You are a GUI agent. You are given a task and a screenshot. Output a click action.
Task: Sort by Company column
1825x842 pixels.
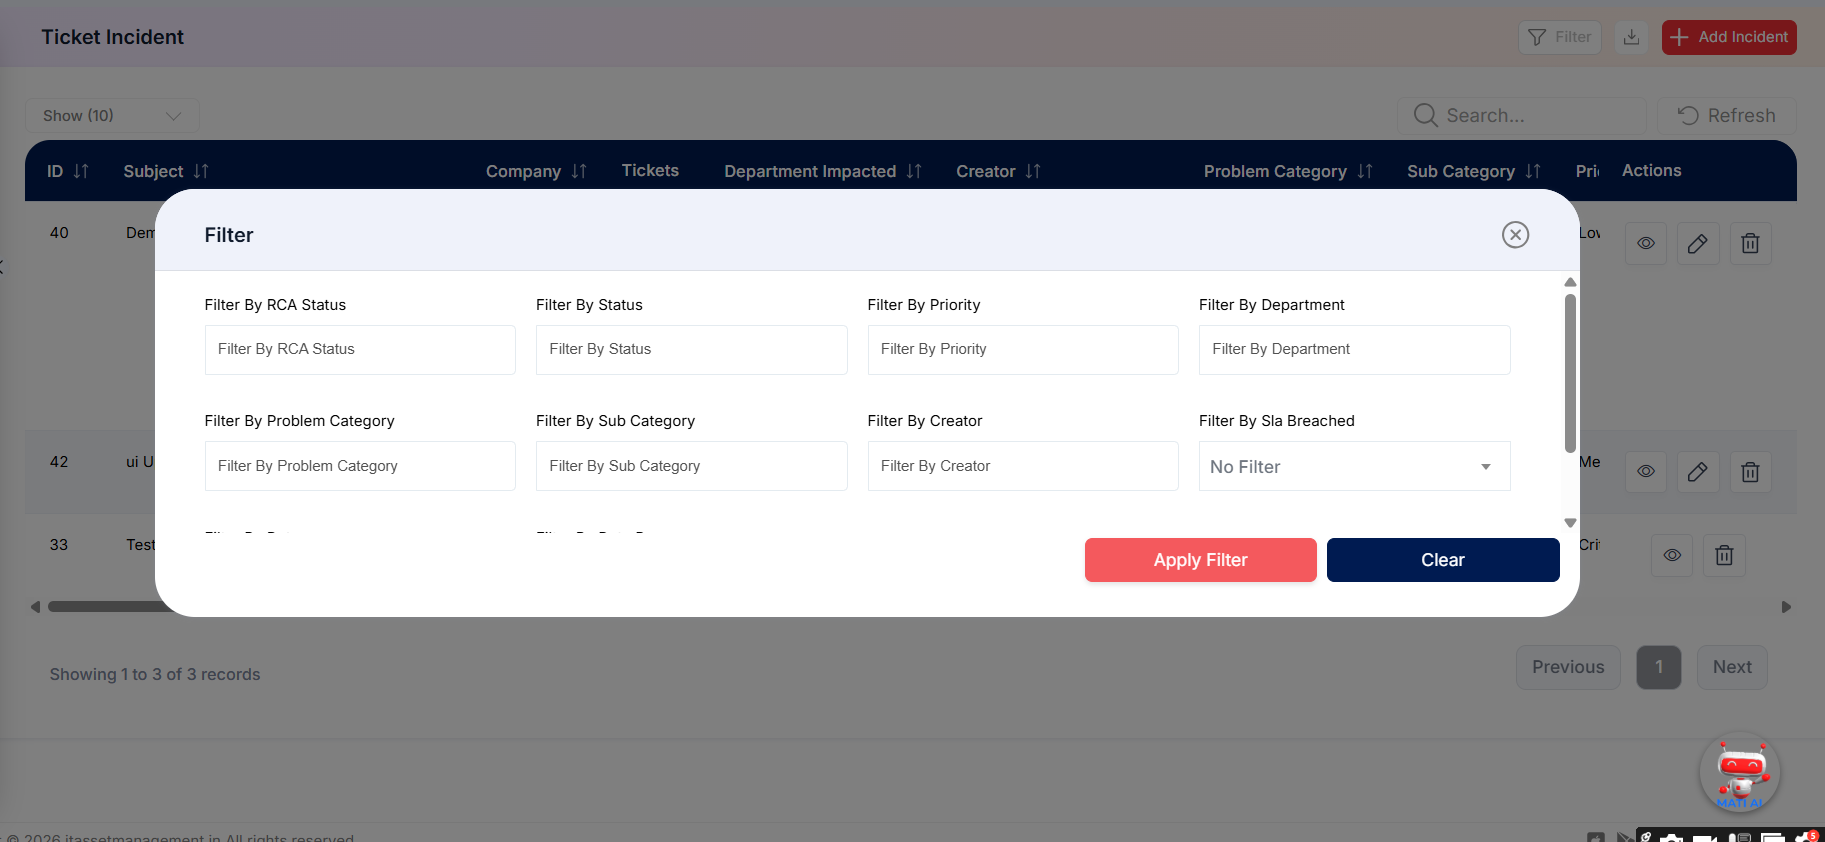[x=579, y=171]
